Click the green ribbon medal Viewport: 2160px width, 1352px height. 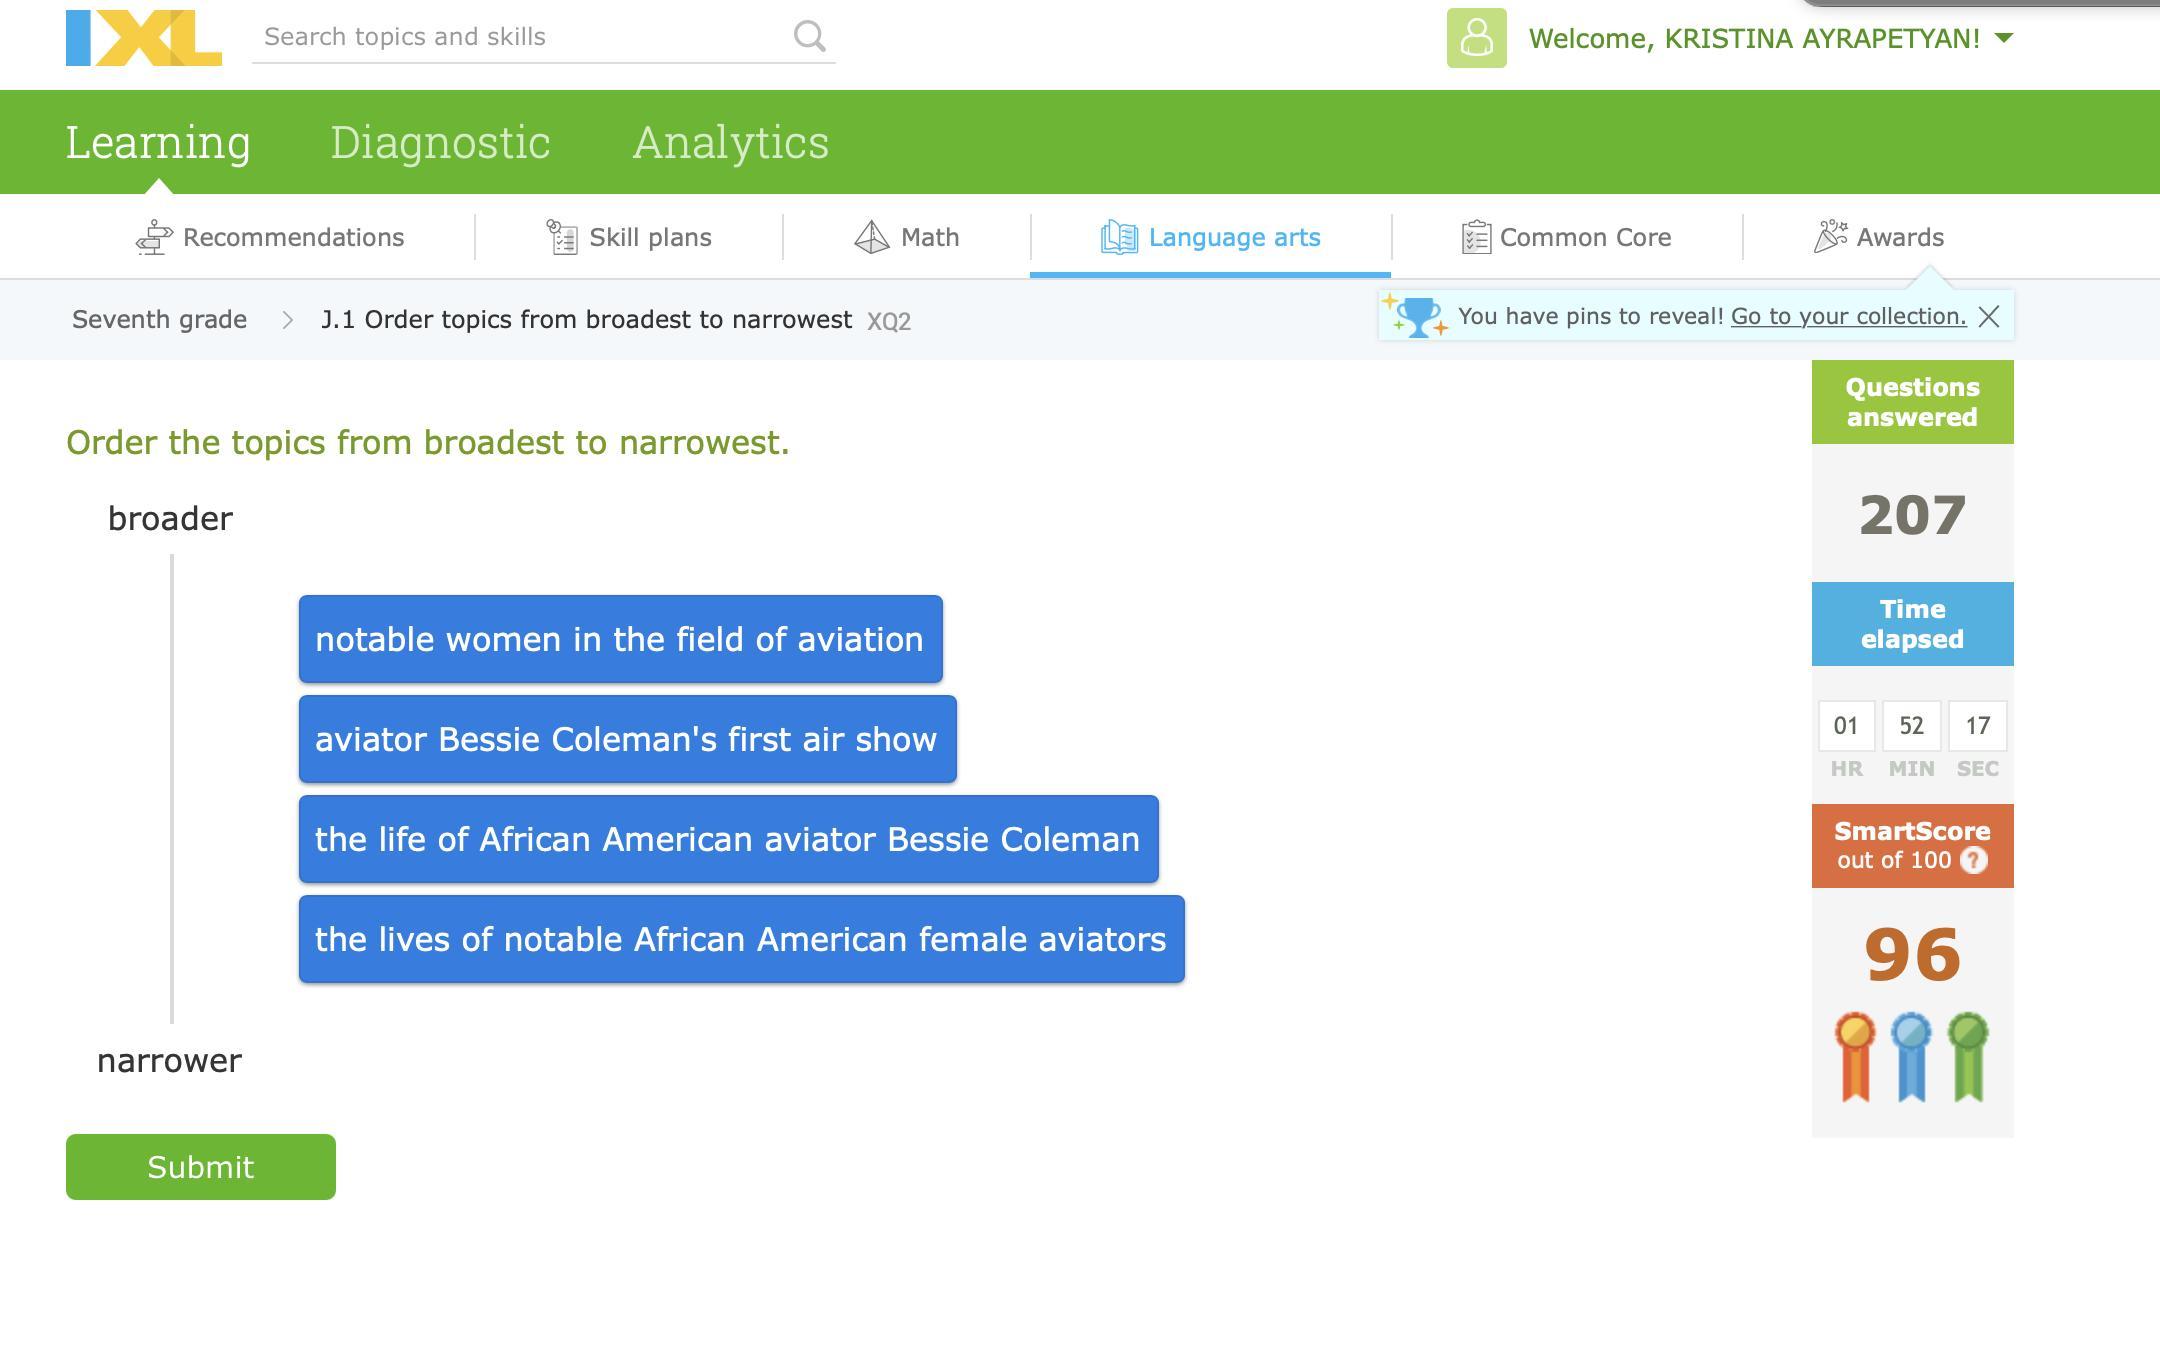(x=1968, y=1056)
